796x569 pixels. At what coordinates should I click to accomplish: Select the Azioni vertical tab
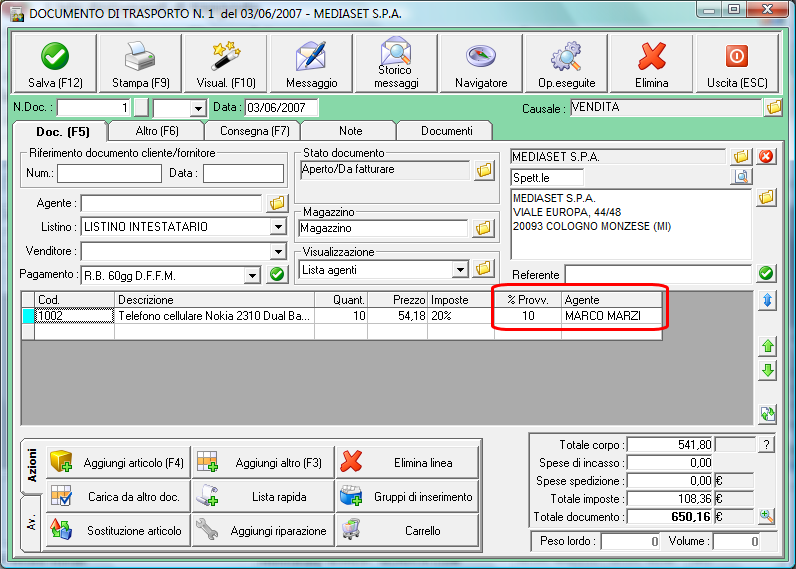pyautogui.click(x=31, y=465)
